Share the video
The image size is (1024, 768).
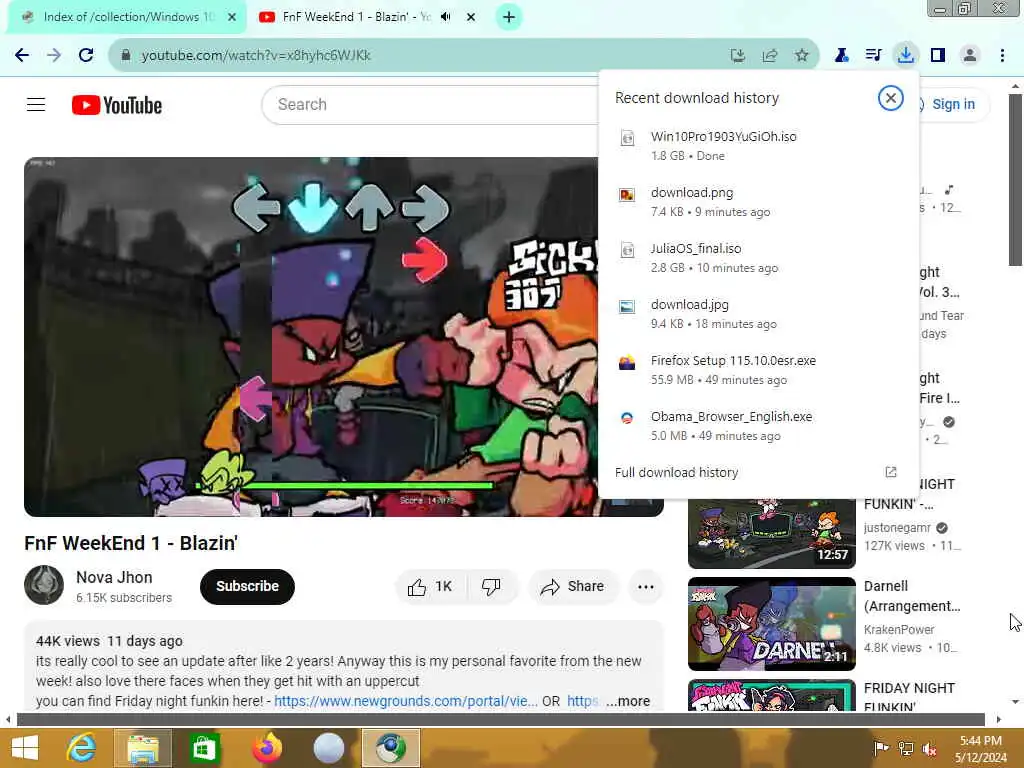pyautogui.click(x=572, y=586)
